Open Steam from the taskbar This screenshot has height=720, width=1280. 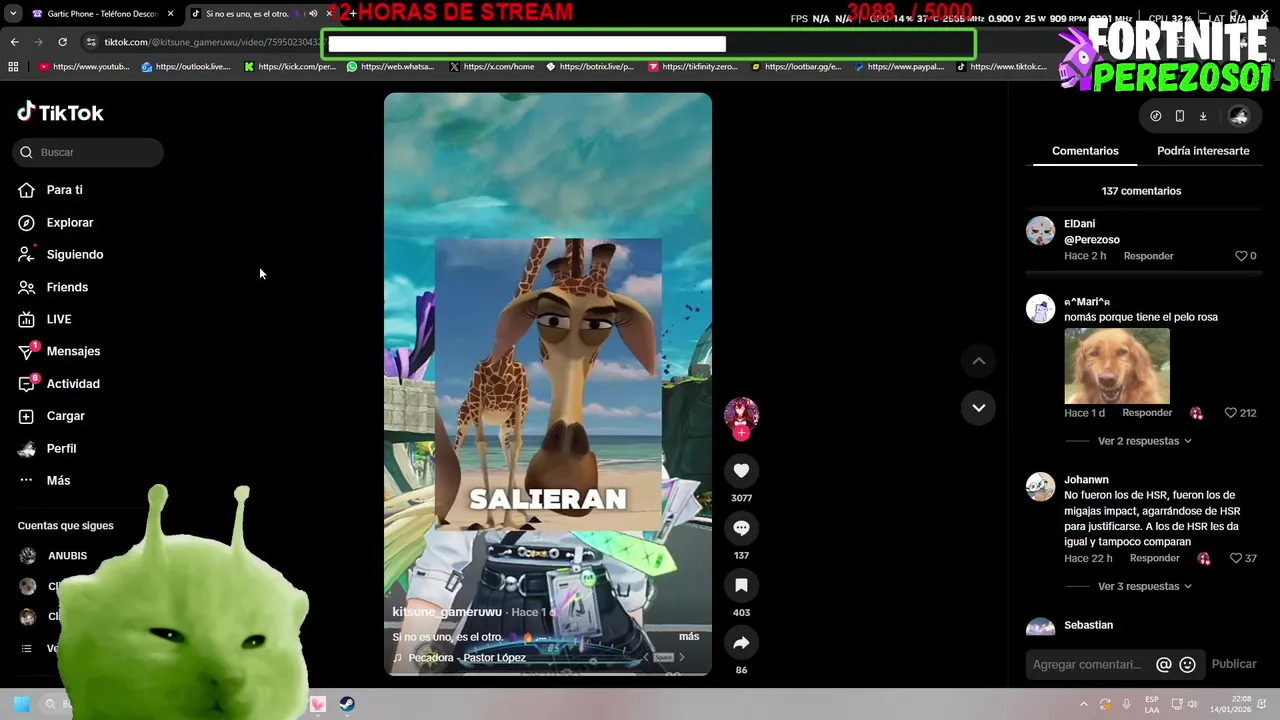[347, 704]
